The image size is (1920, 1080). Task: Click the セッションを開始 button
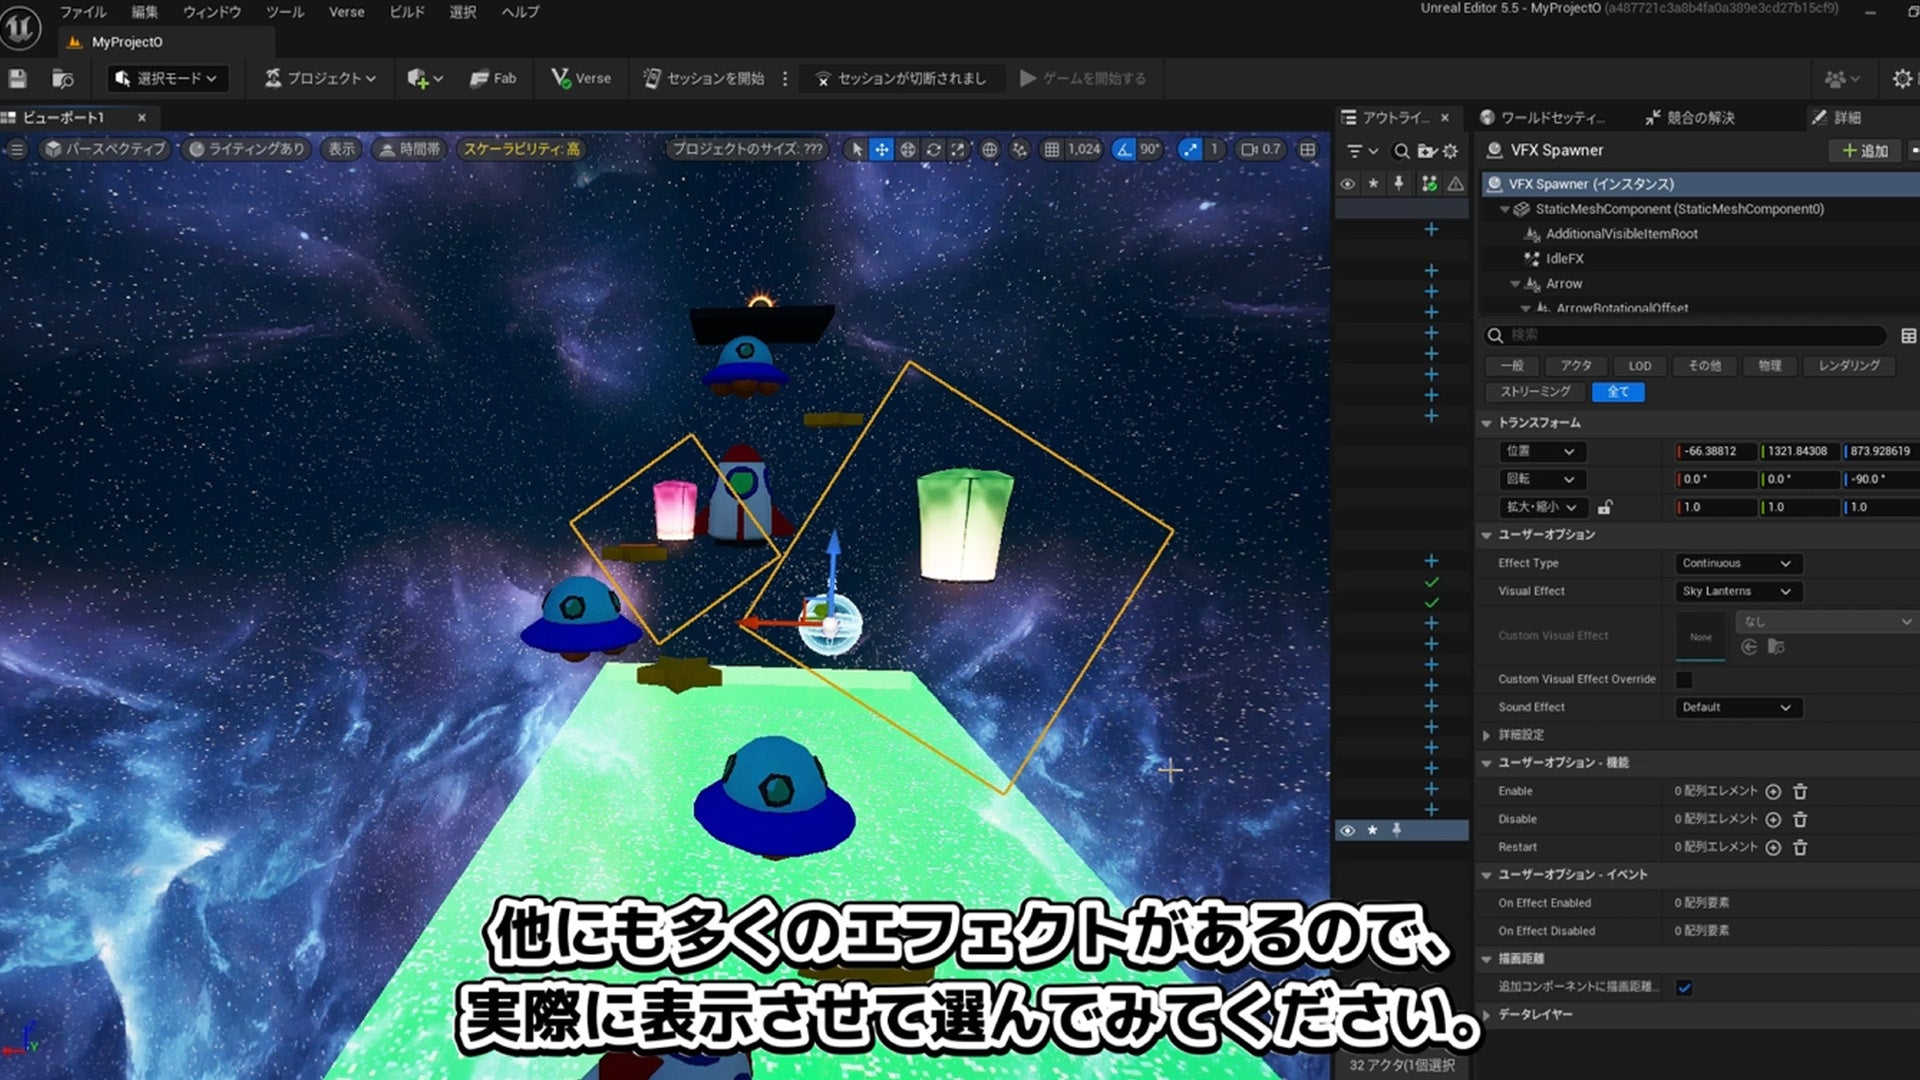[703, 78]
